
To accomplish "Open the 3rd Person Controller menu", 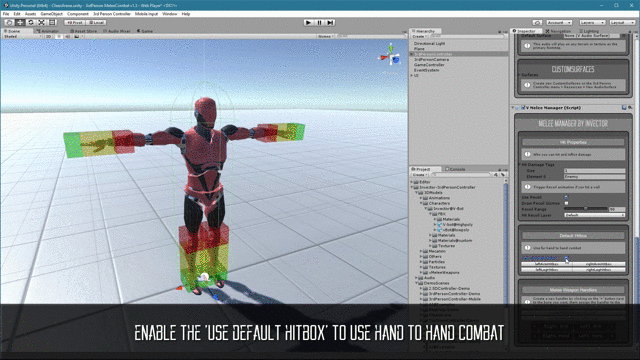I will [x=111, y=14].
